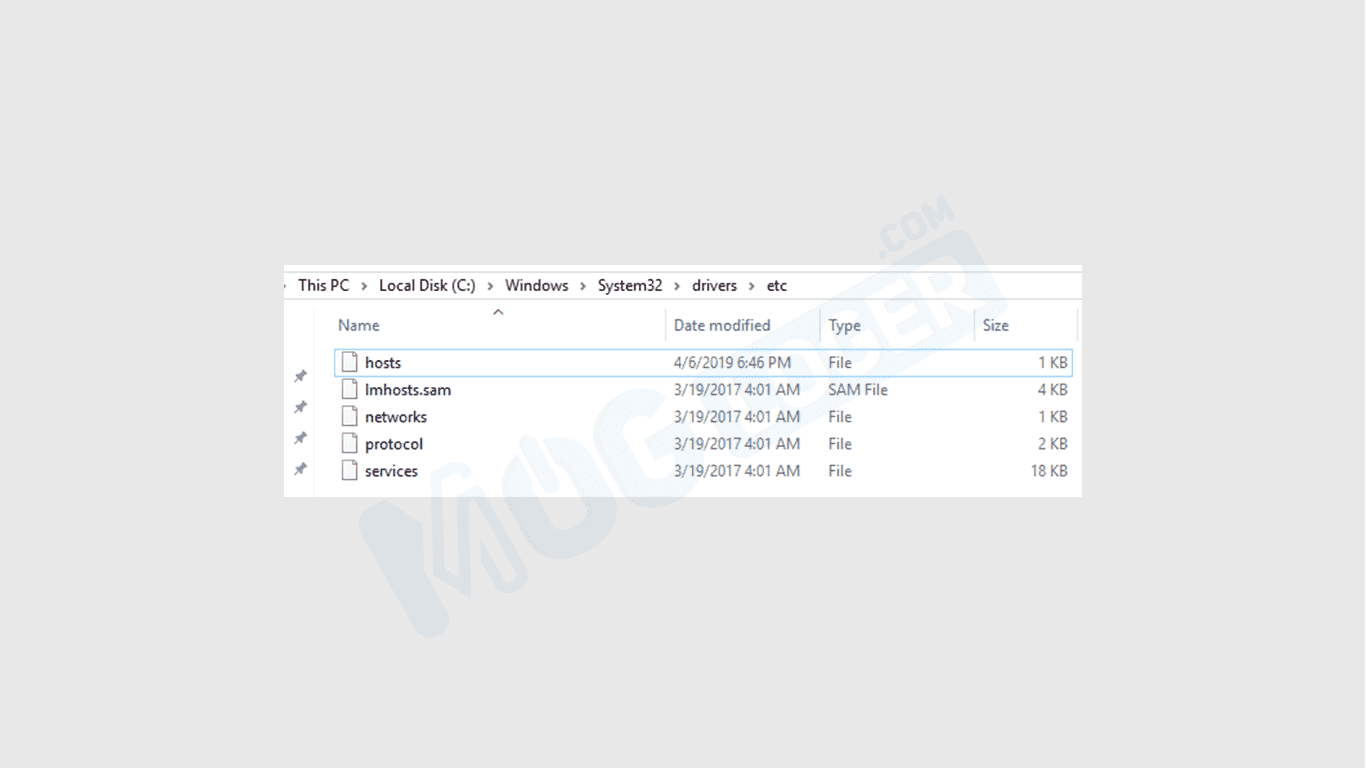Select the file named services
Screen dimensions: 1366x768
(391, 470)
